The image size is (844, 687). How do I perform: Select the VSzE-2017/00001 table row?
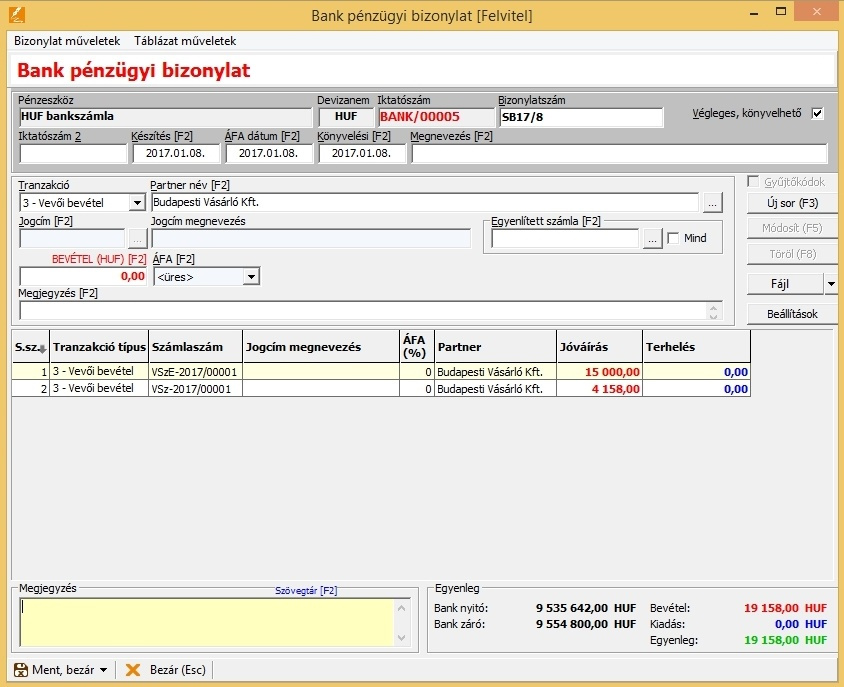click(195, 371)
